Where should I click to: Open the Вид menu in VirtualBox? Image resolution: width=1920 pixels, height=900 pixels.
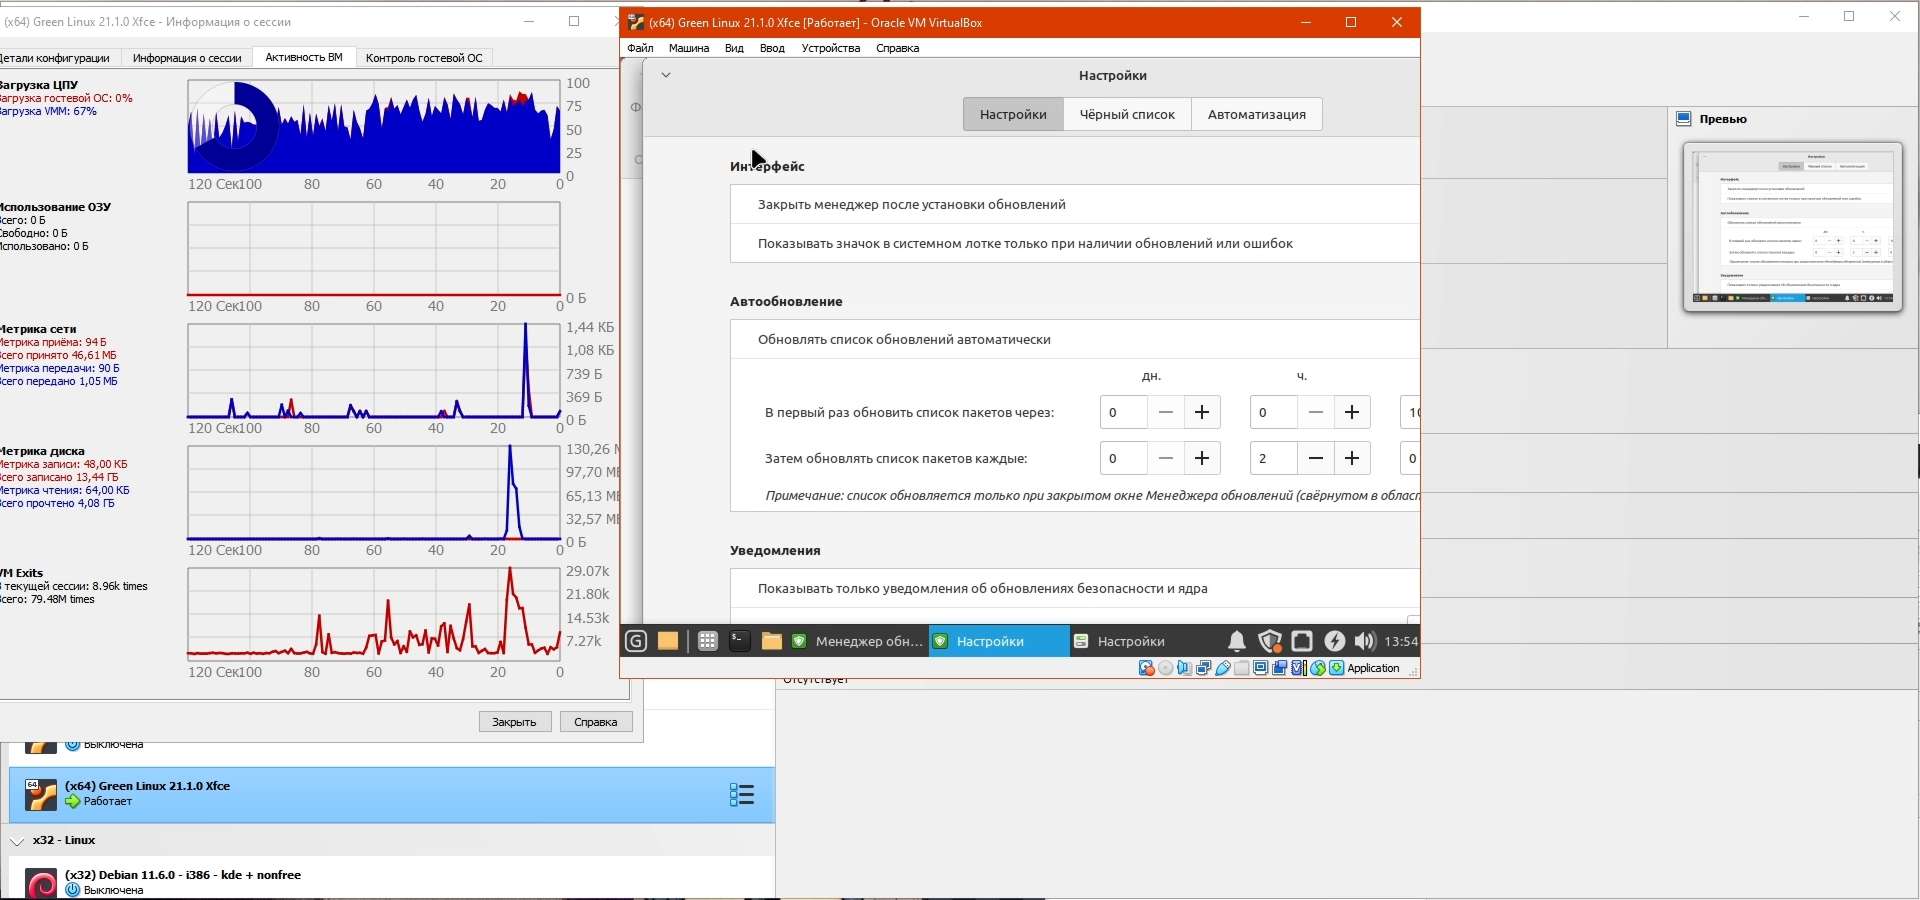click(x=734, y=48)
